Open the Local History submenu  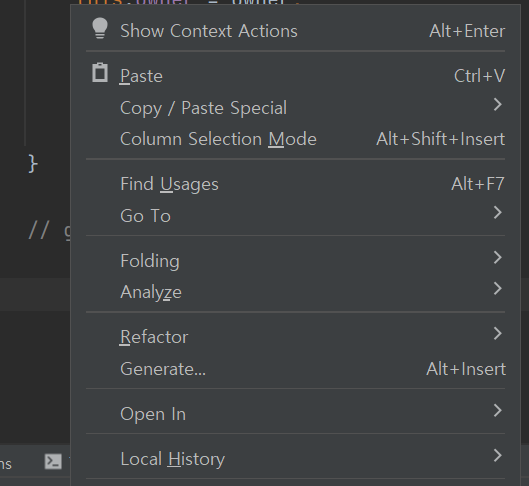pos(296,459)
